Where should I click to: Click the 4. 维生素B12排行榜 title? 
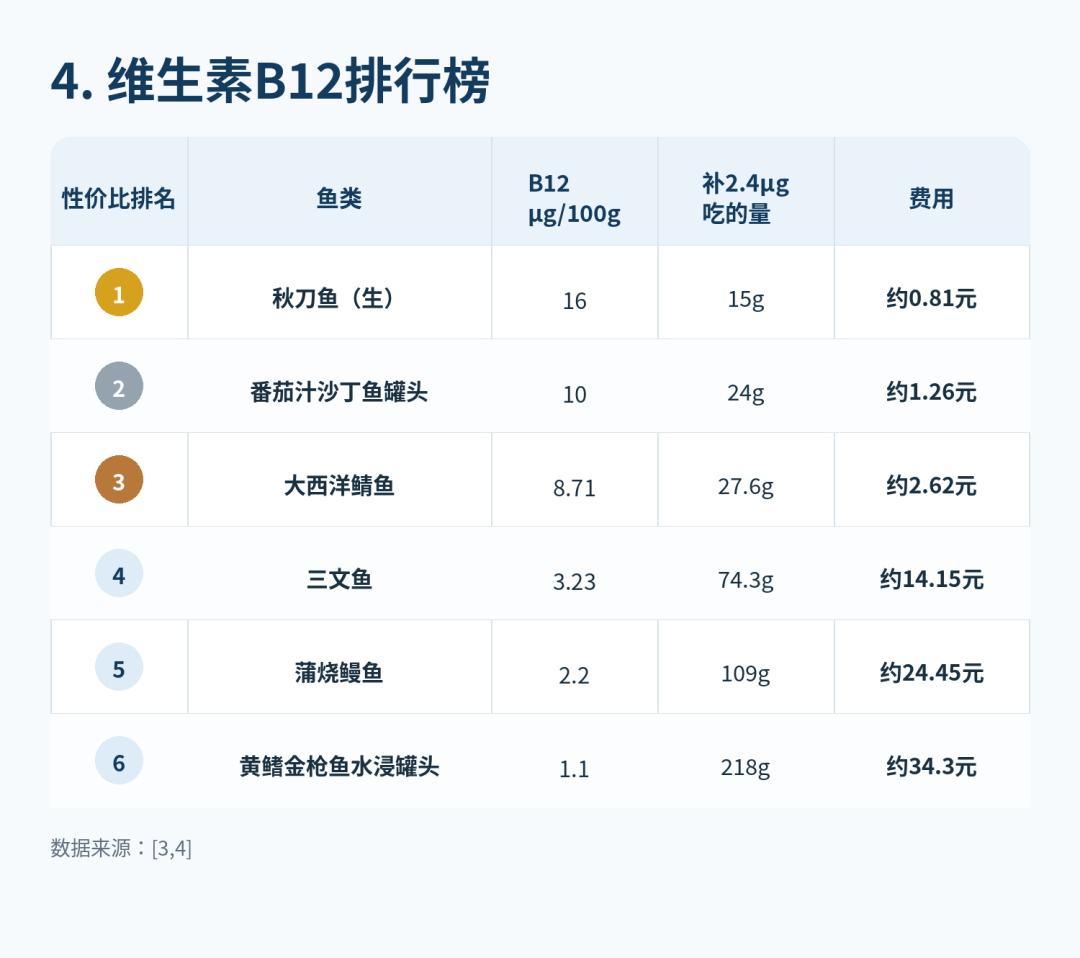pyautogui.click(x=270, y=81)
